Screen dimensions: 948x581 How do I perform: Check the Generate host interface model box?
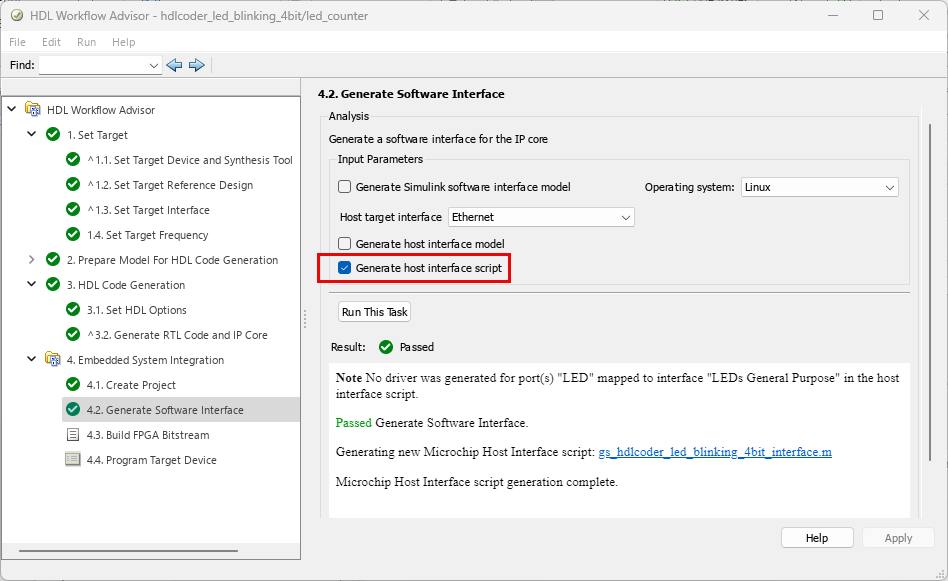click(x=345, y=244)
